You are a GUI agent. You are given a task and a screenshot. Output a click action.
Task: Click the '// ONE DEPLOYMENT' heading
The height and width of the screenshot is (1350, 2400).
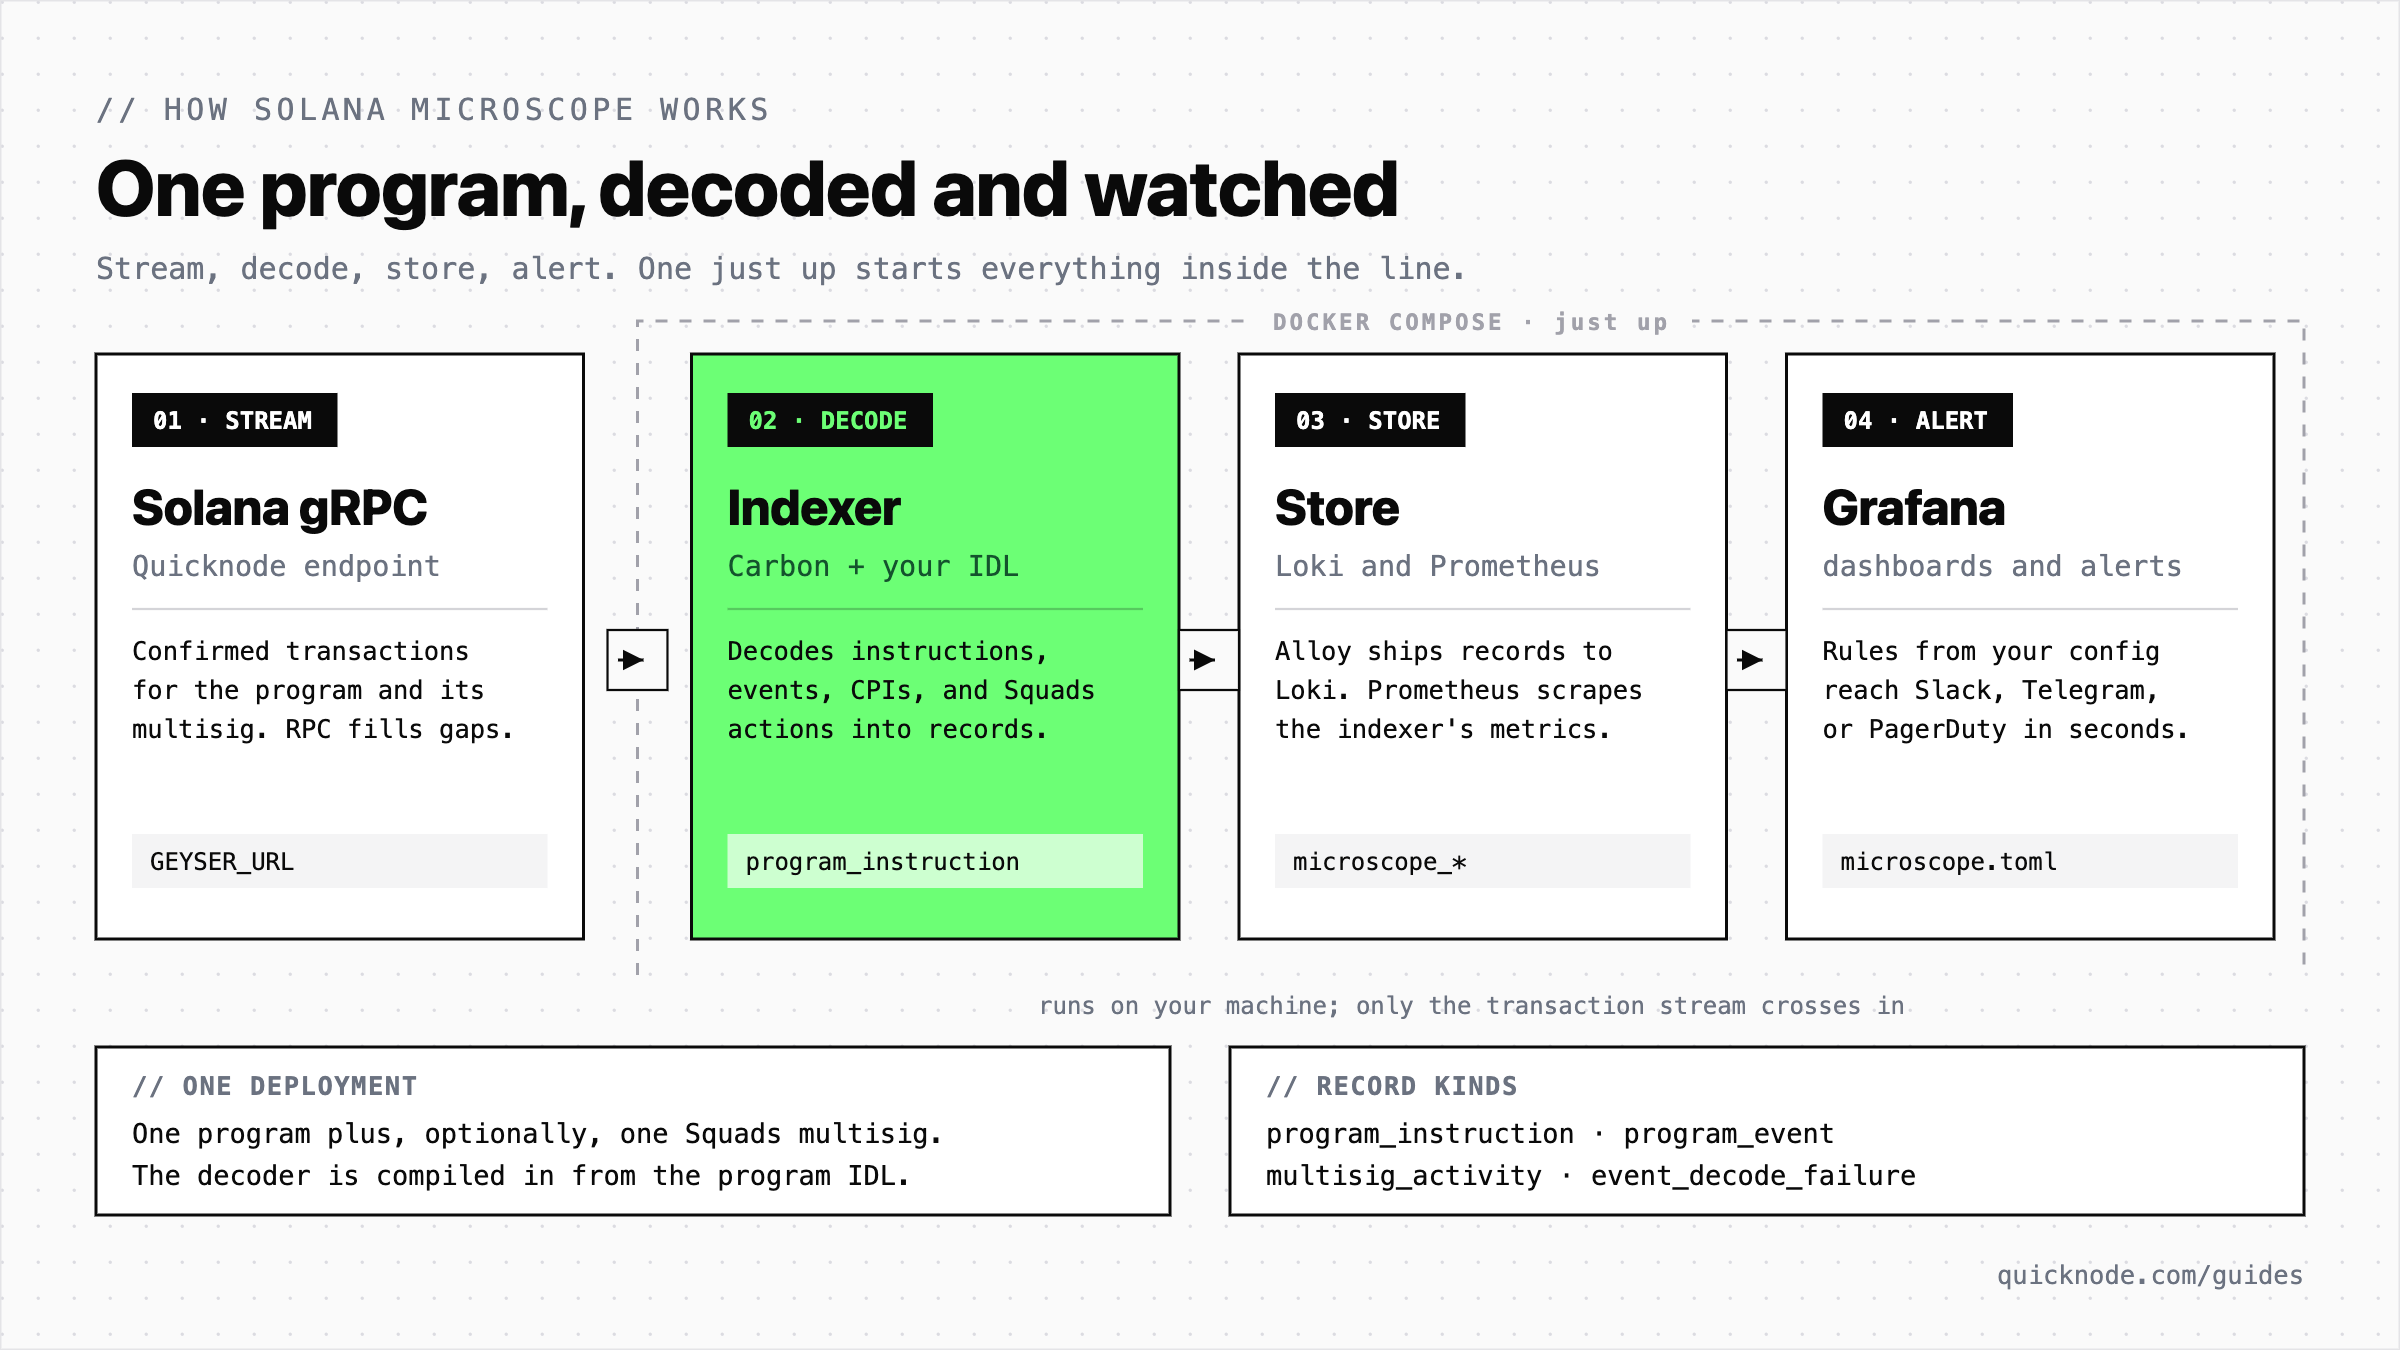point(275,1086)
